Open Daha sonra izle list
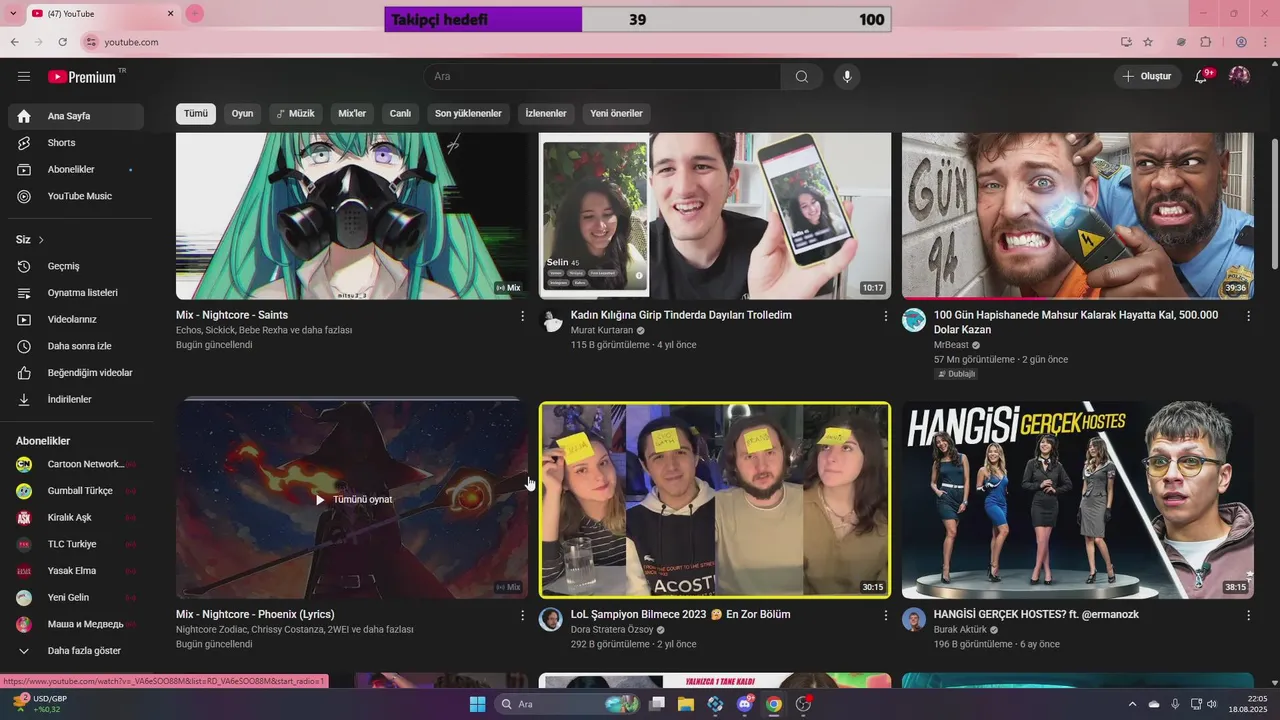Image resolution: width=1280 pixels, height=720 pixels. tap(76, 346)
